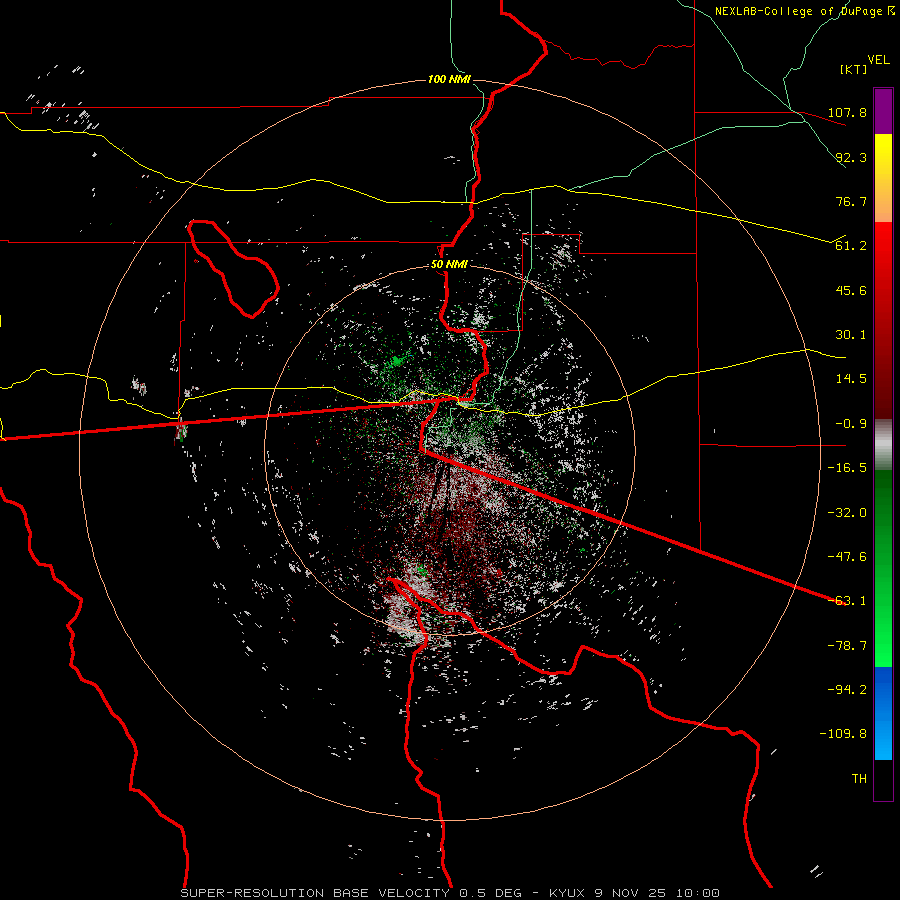This screenshot has height=900, width=900.
Task: Select the -32.0 legend value
Action: [847, 513]
